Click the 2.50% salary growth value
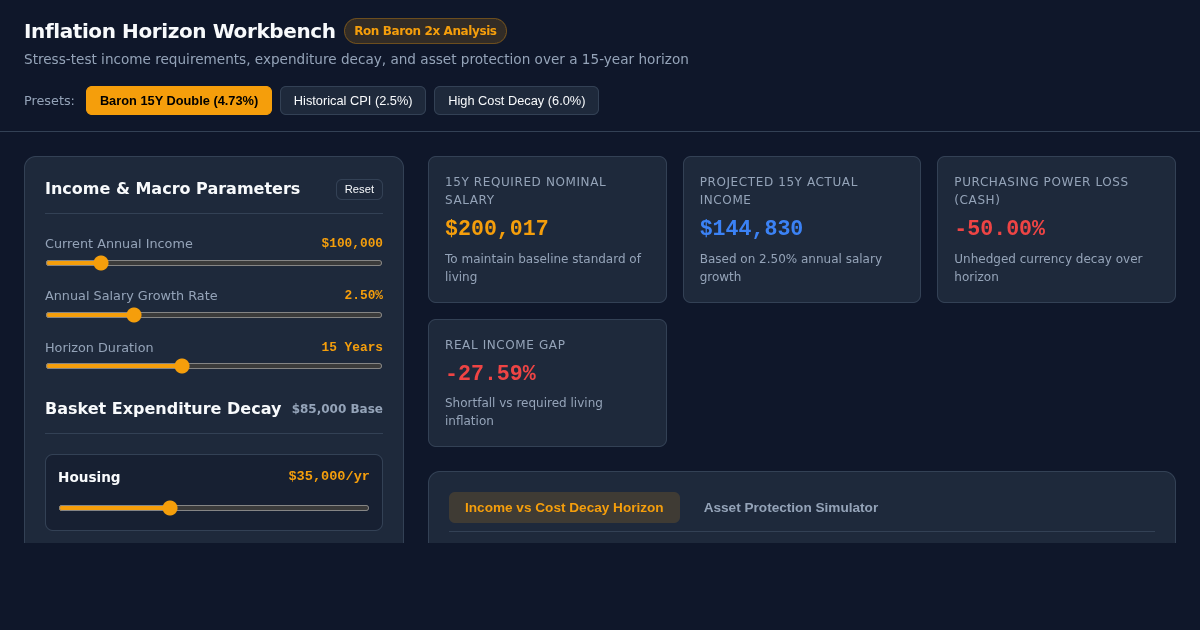The height and width of the screenshot is (630, 1200). (x=364, y=295)
